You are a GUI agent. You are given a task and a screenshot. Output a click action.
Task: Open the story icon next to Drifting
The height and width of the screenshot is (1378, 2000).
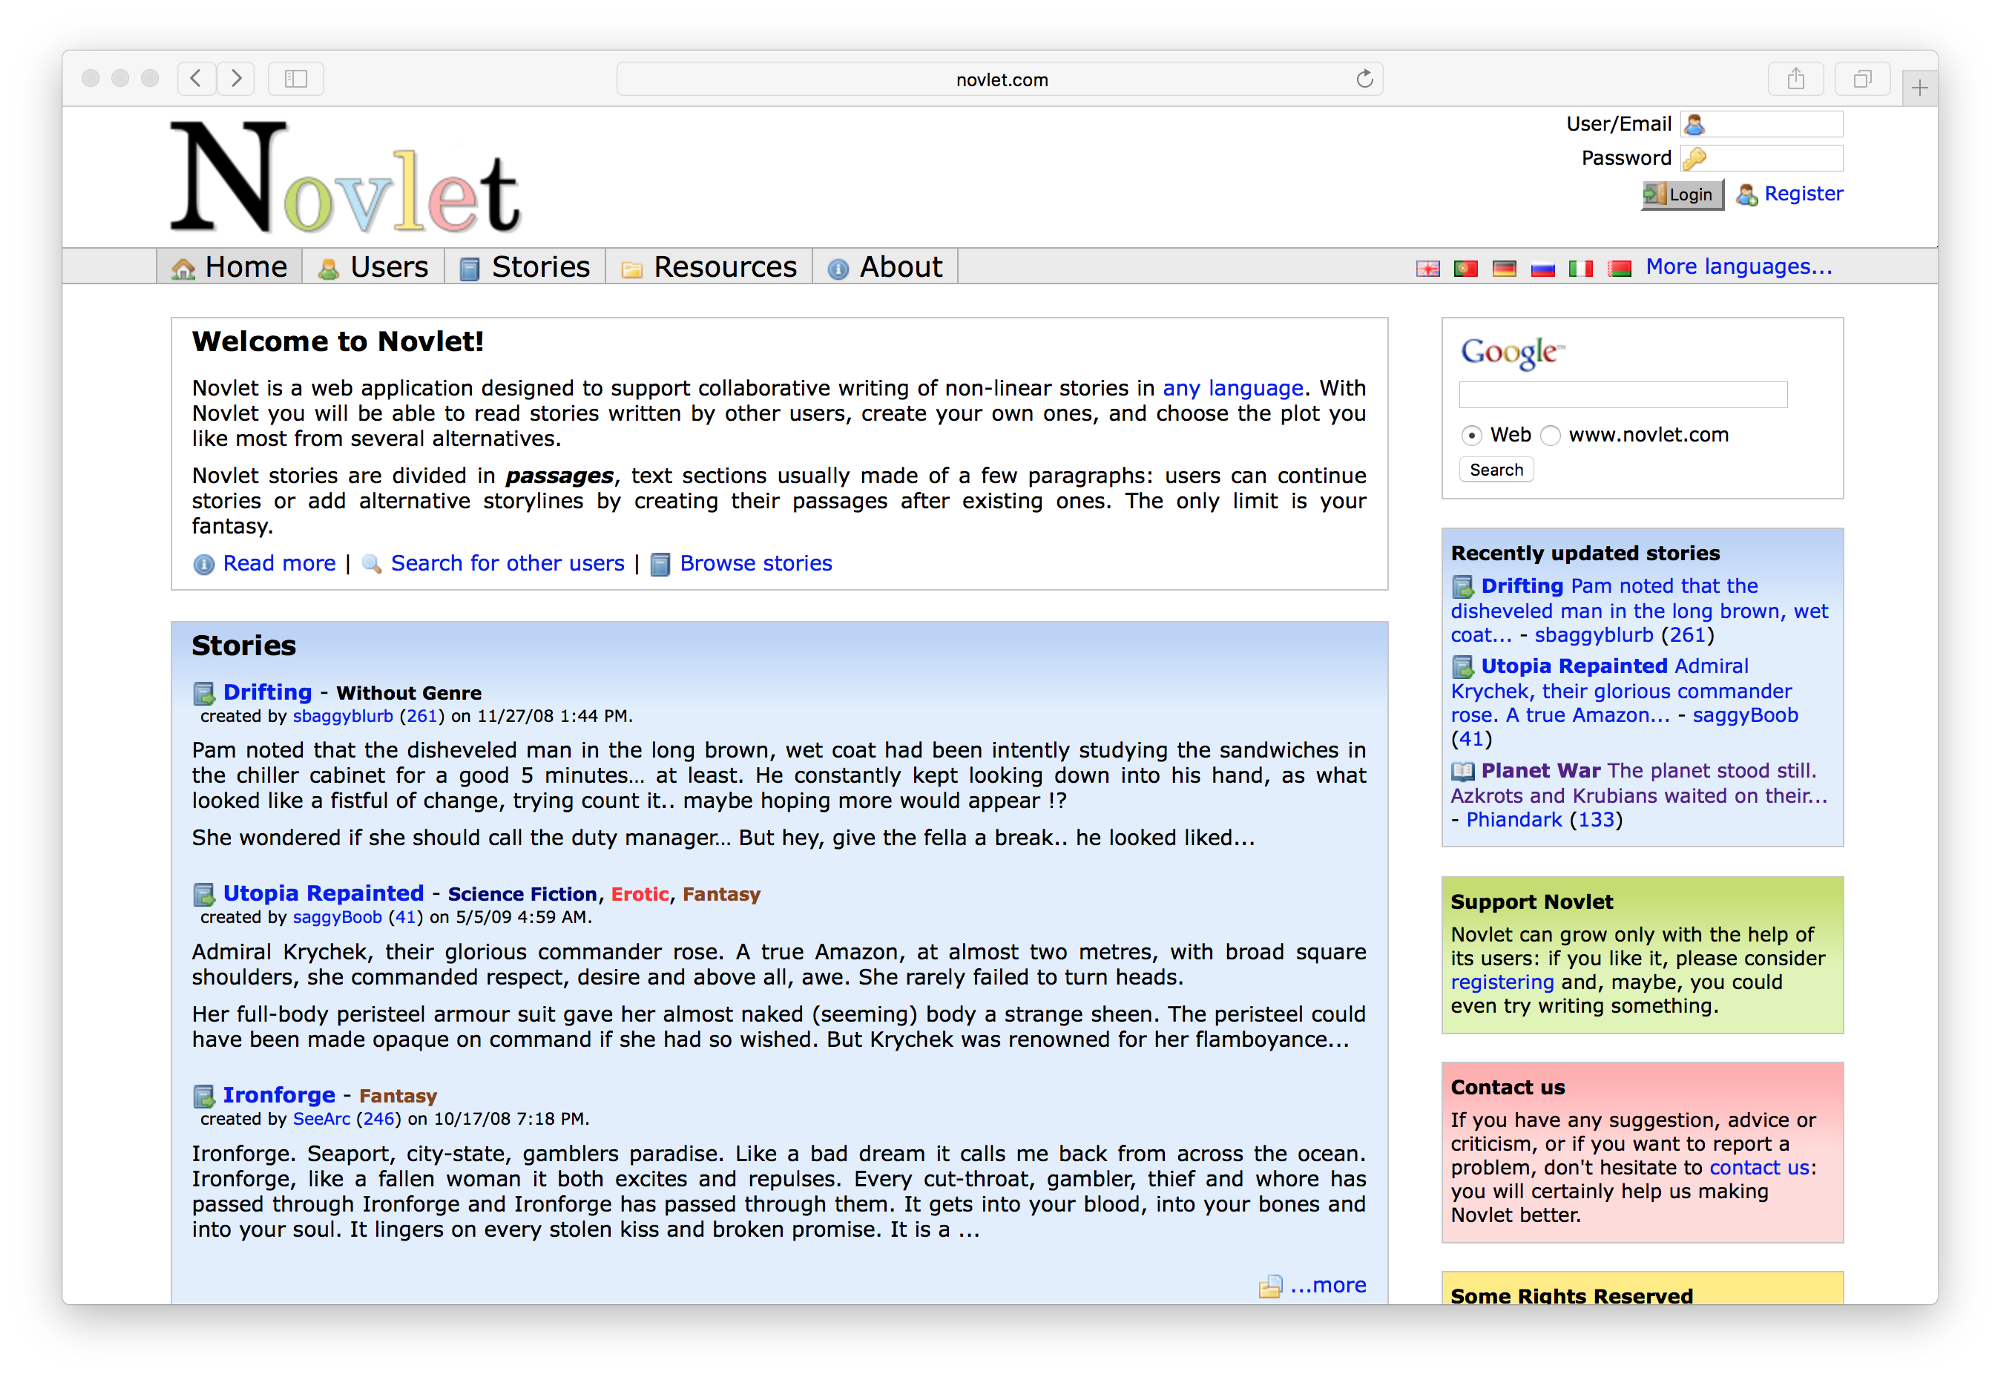click(x=203, y=692)
